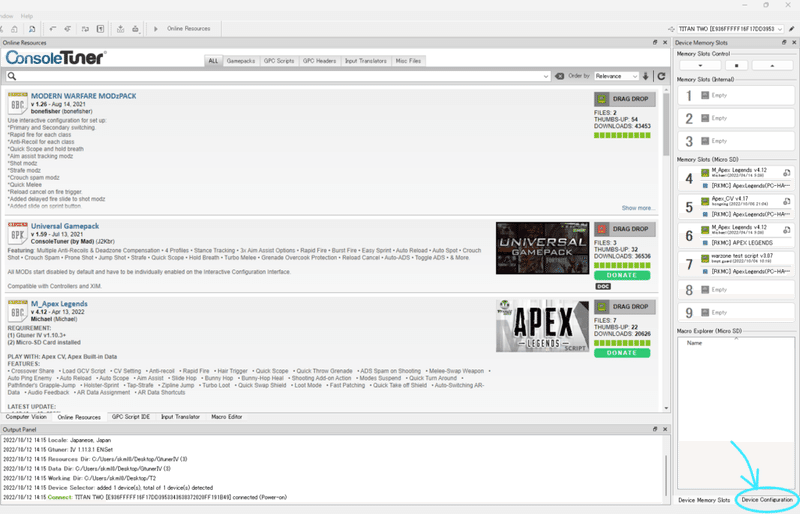Viewport: 800px width, 514px height.
Task: Click the play arrow beside Online Resources
Action: (156, 29)
